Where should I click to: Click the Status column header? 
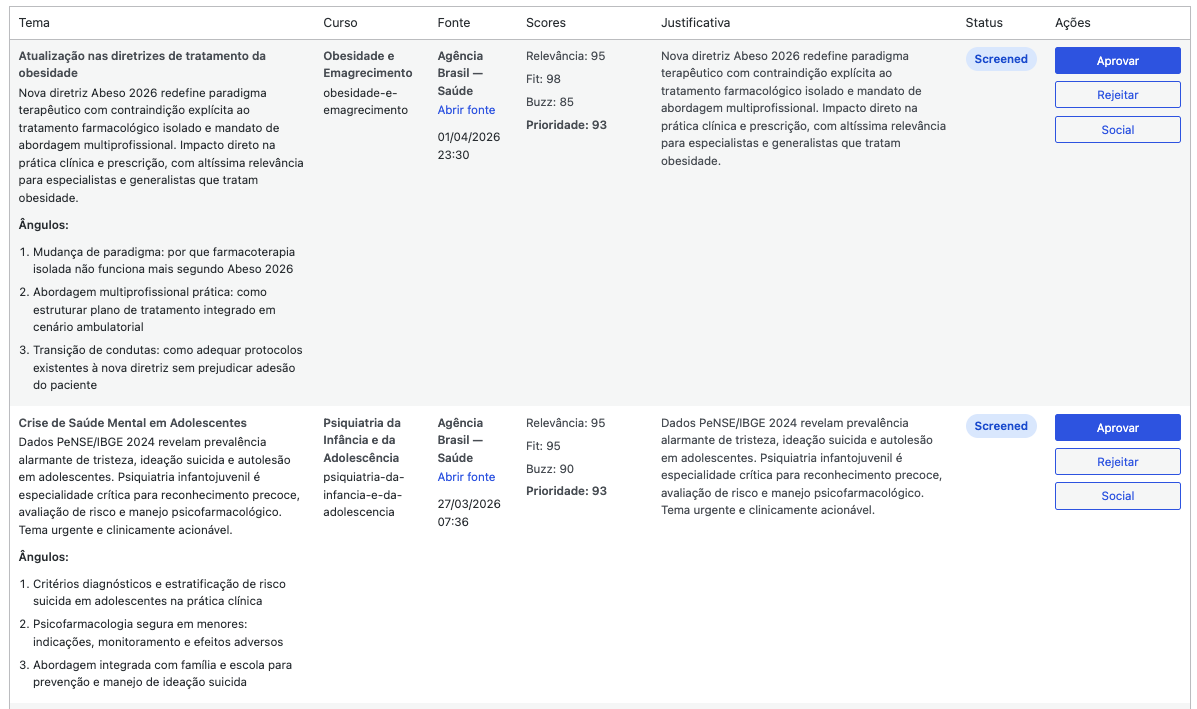coord(984,23)
